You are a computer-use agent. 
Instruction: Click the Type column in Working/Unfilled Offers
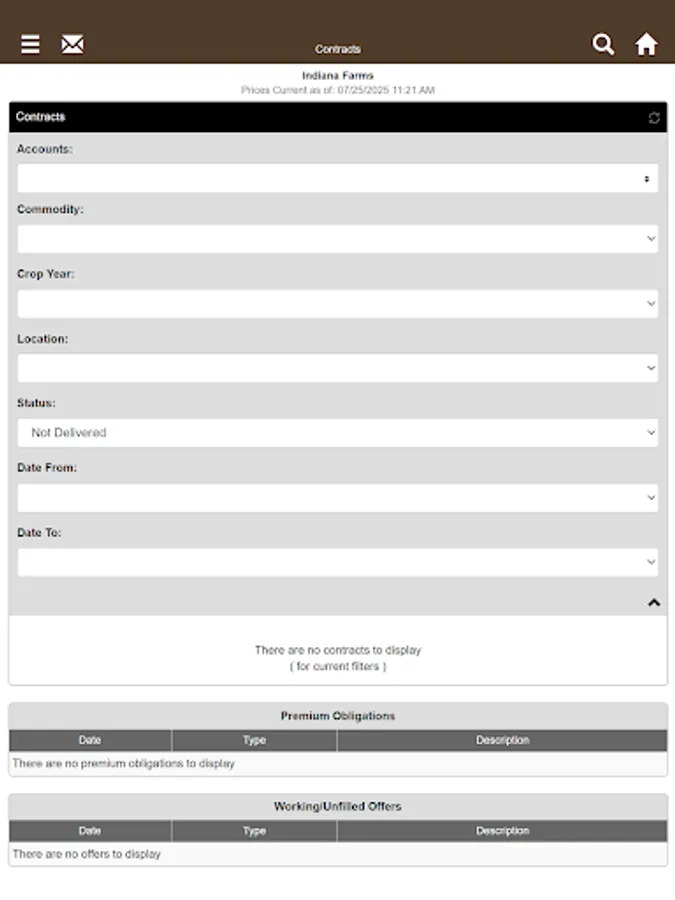point(254,830)
